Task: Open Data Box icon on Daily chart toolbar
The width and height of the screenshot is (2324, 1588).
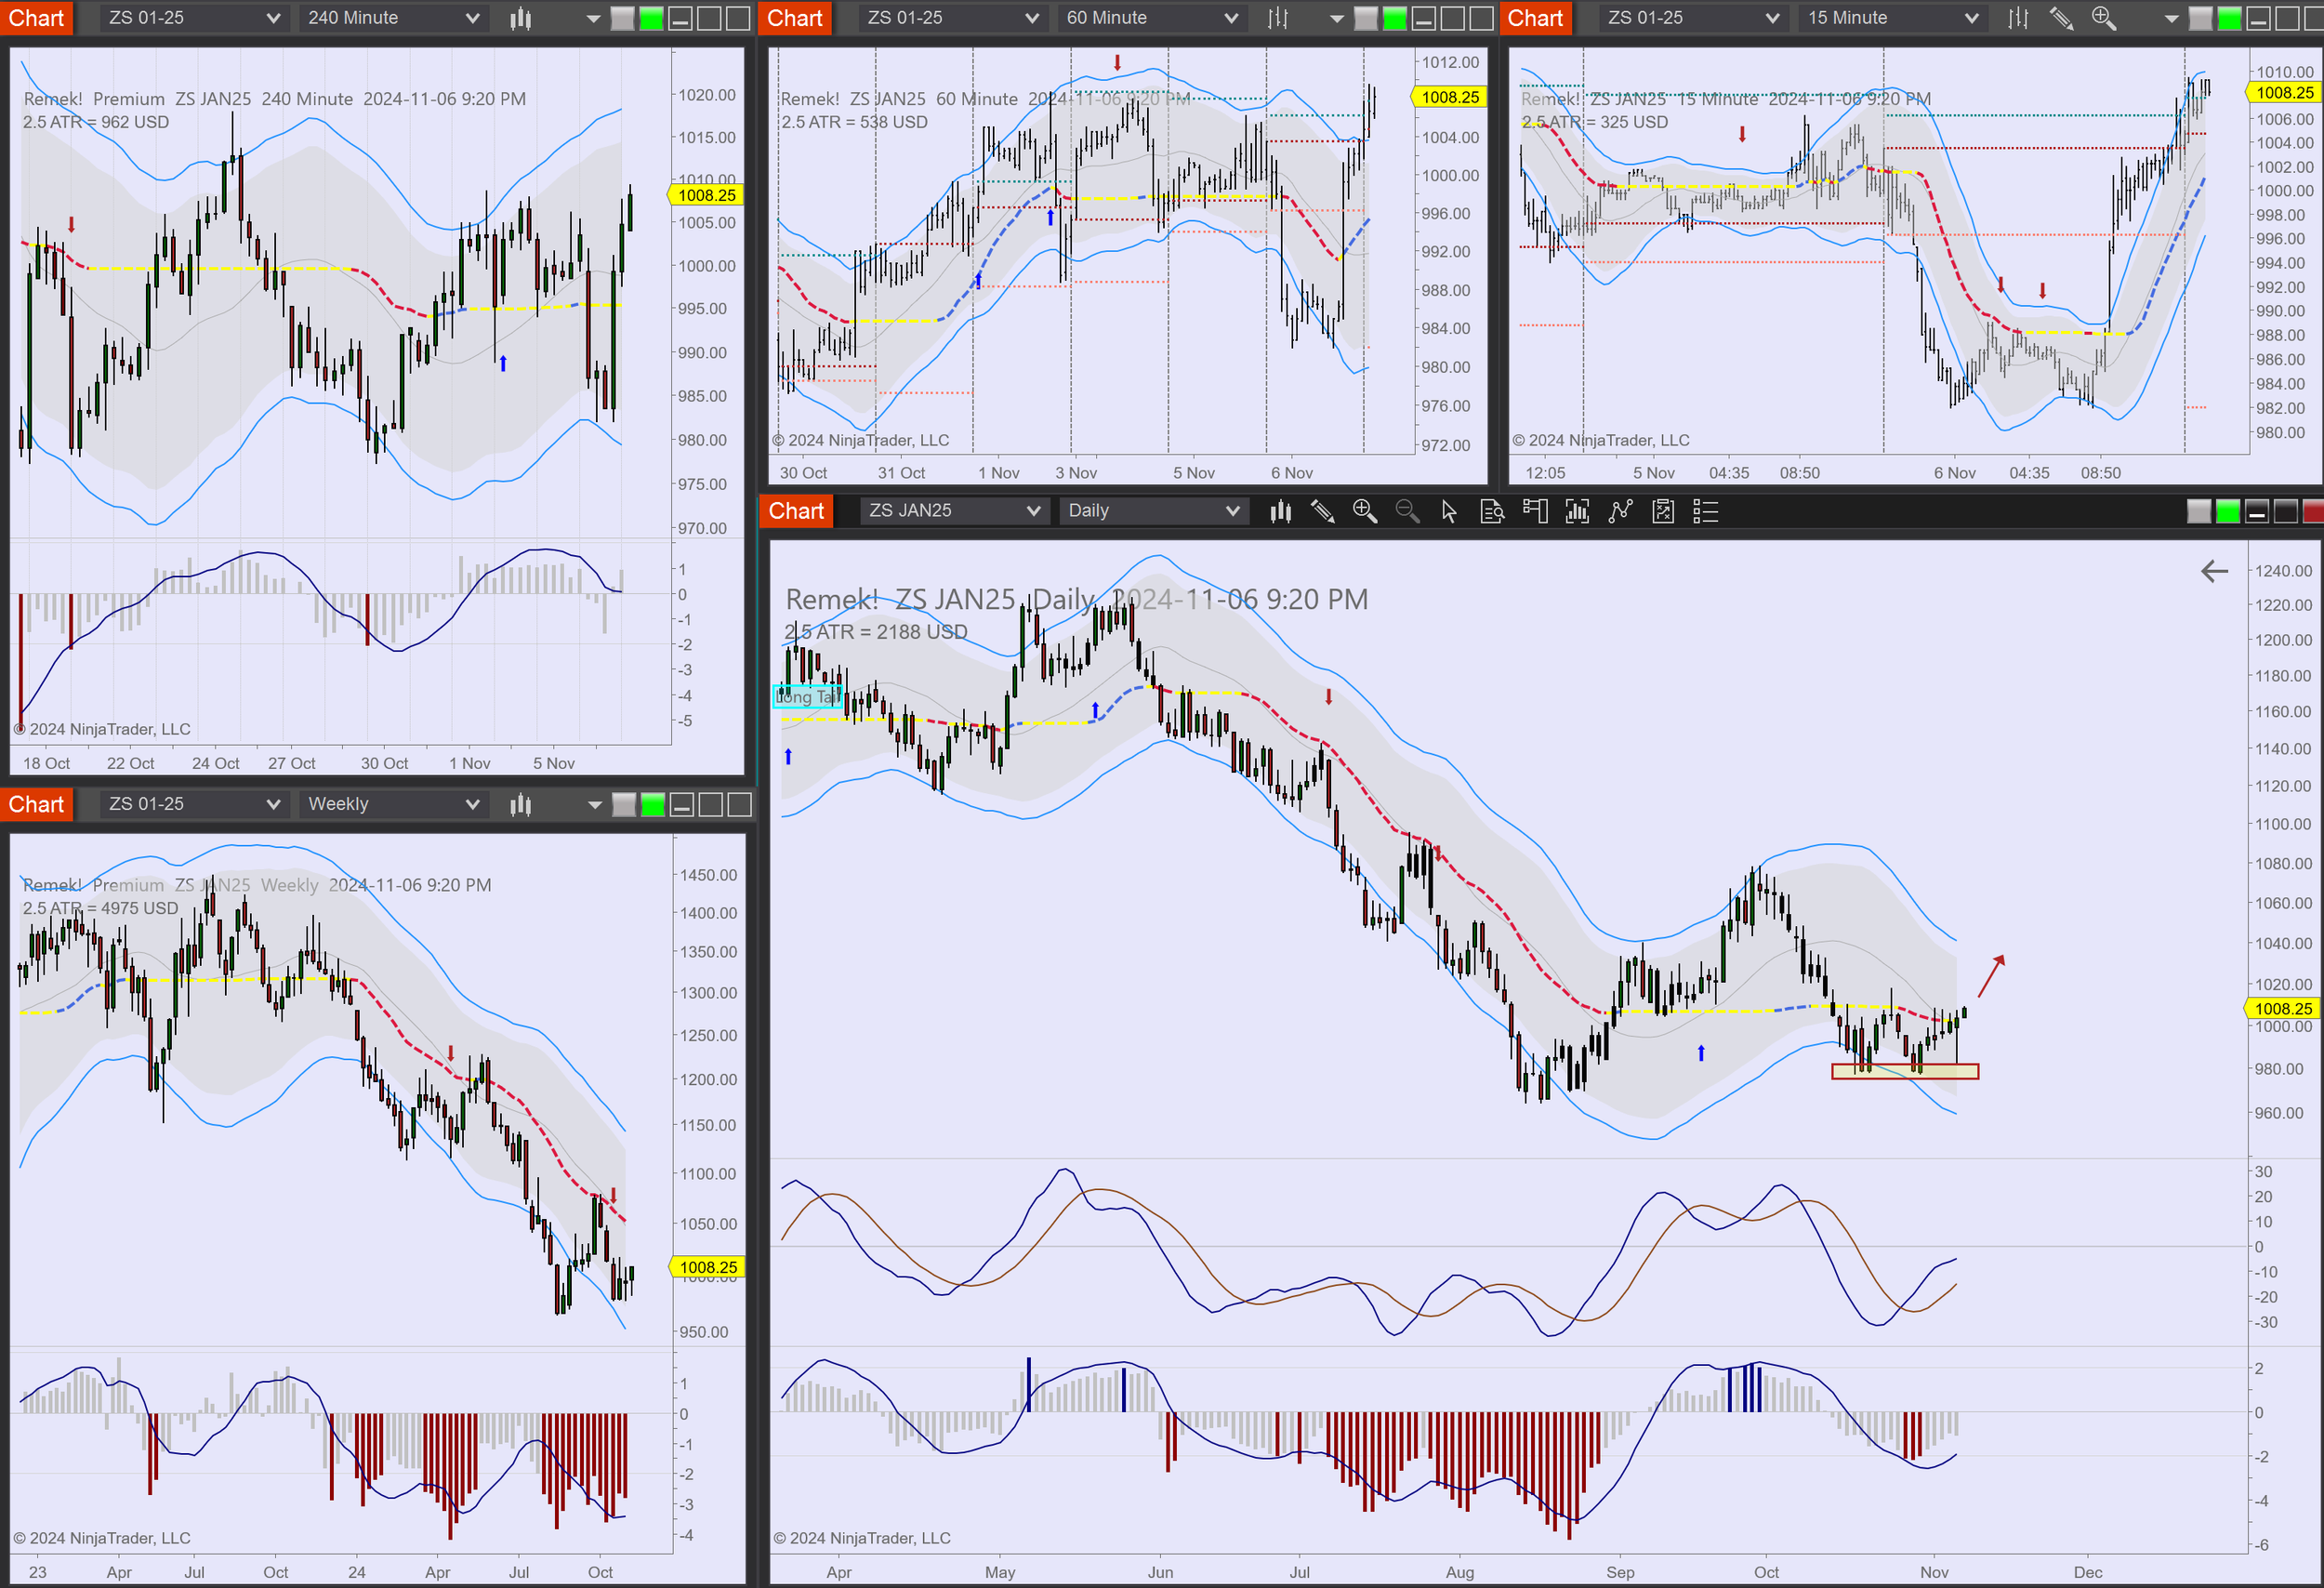Action: click(1492, 512)
